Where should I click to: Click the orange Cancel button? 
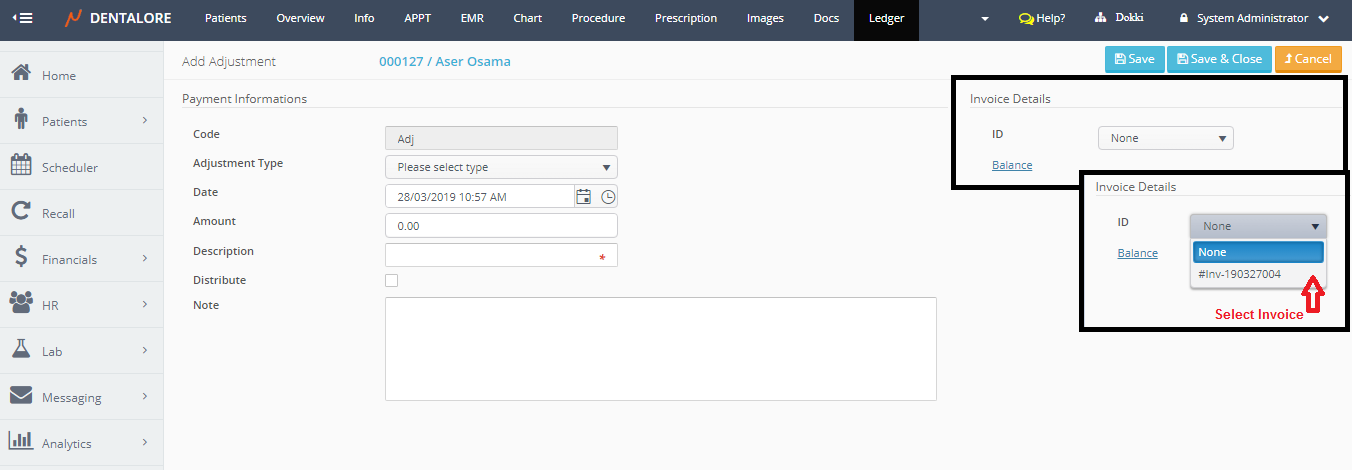click(x=1307, y=59)
